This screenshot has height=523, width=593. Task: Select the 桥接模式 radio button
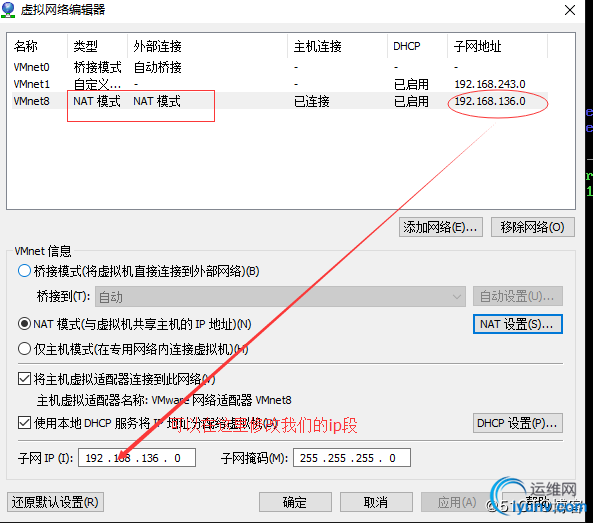point(24,271)
